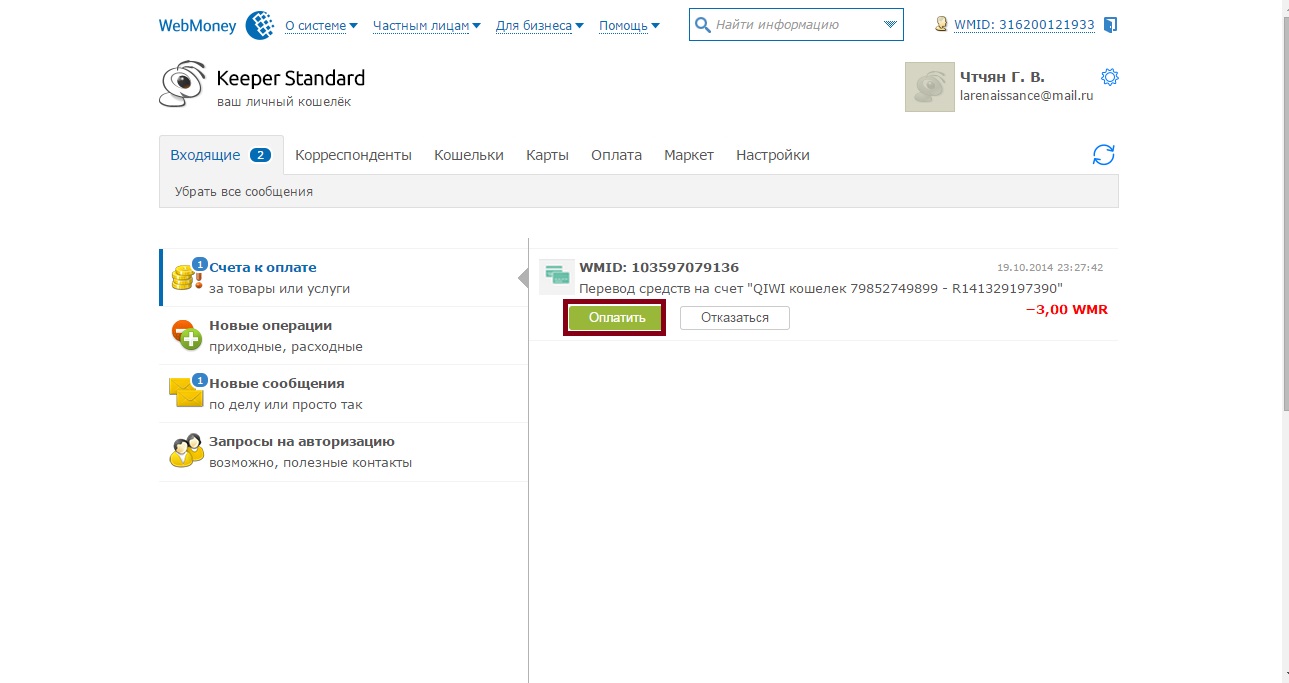
Task: Click the email 'larenaissance@mail.ru'
Action: pos(1026,96)
